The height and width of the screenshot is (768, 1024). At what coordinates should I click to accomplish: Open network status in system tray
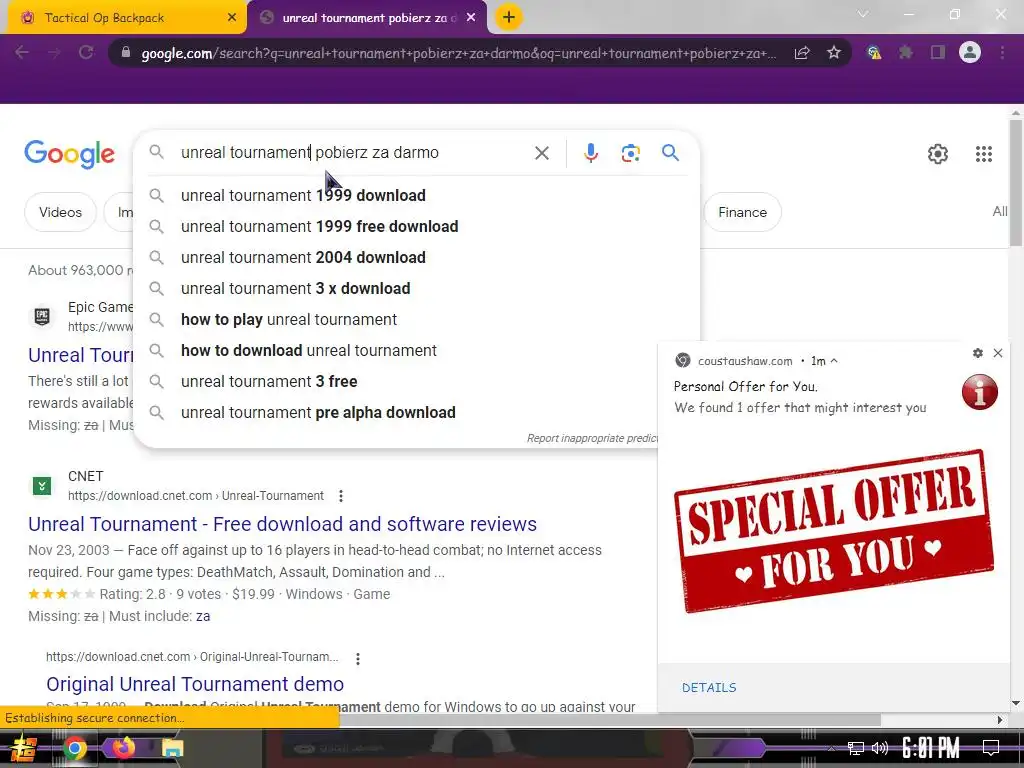pos(855,748)
